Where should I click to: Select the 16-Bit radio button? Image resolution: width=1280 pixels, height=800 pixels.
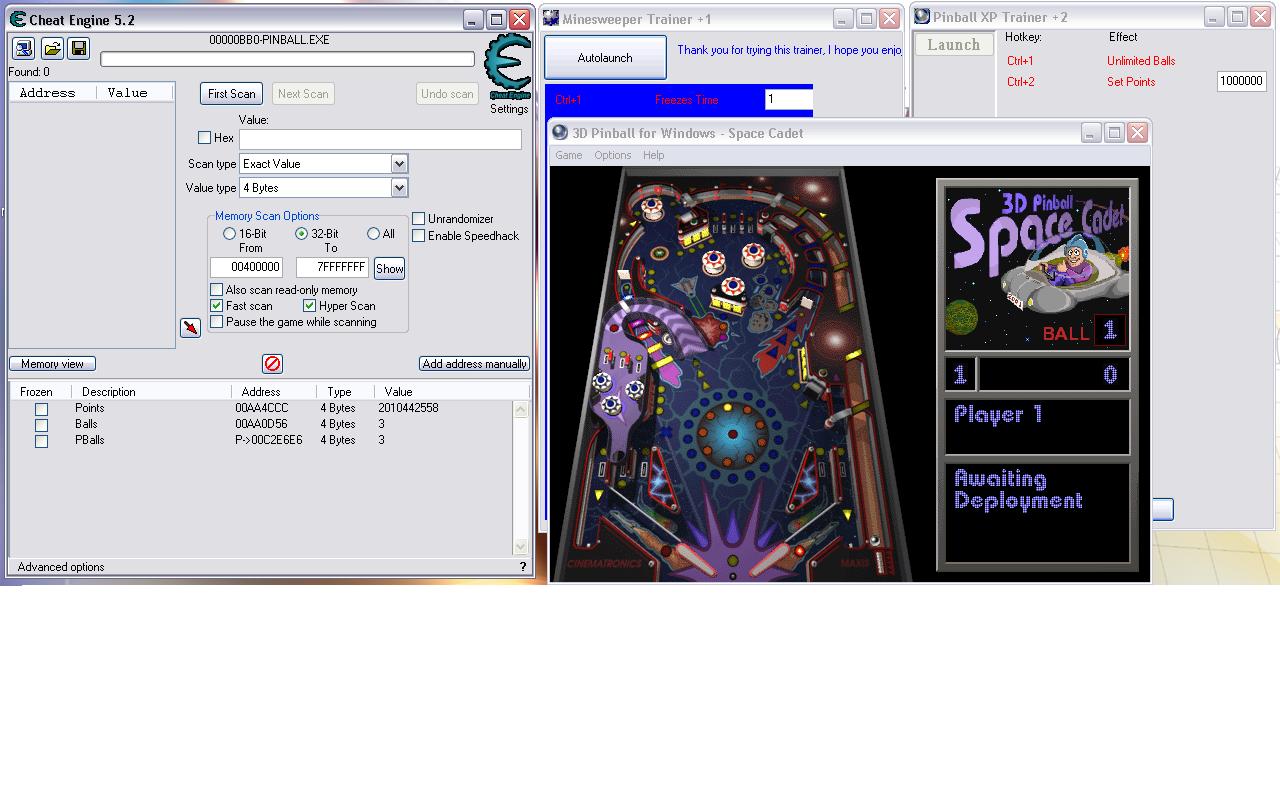pos(230,234)
